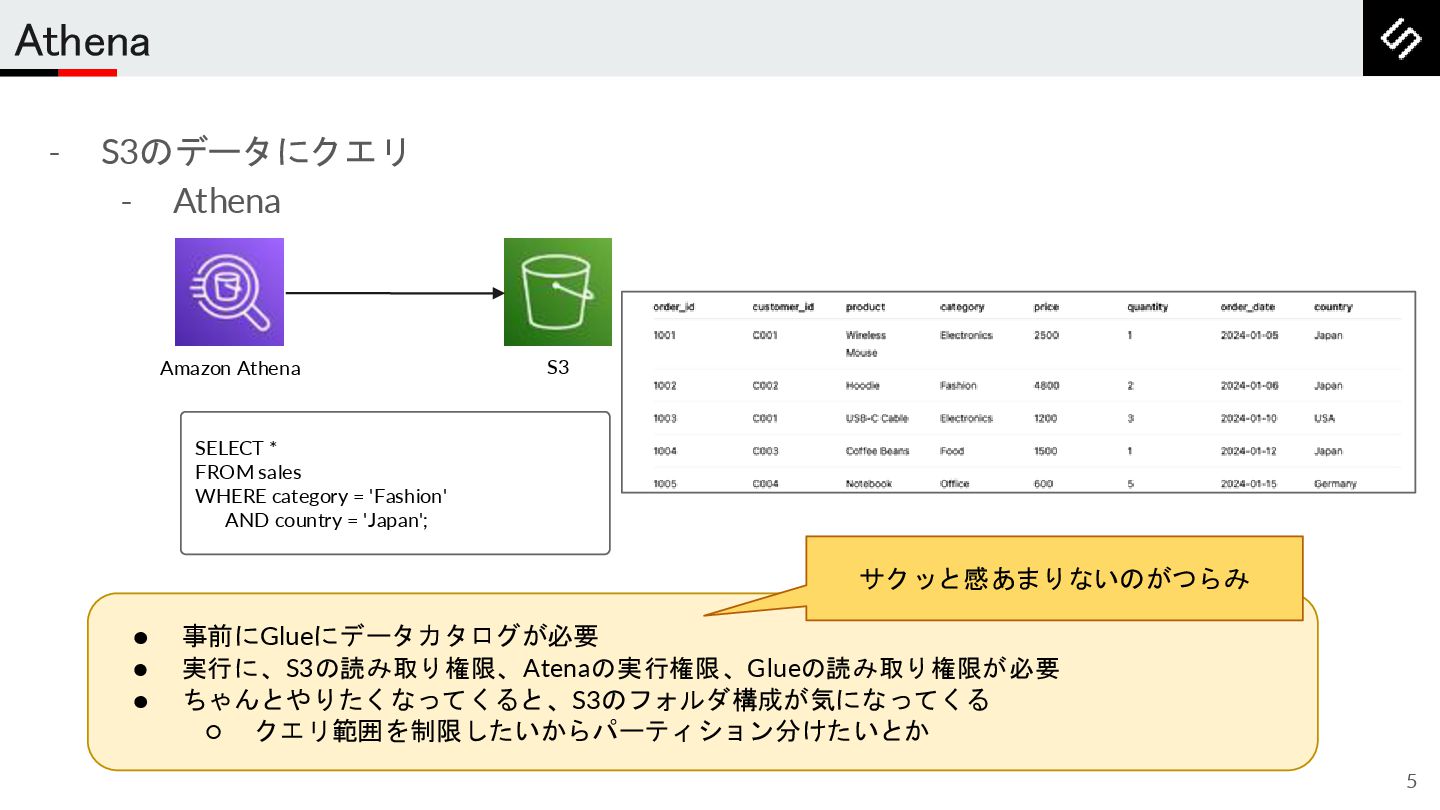The image size is (1440, 810).
Task: Click the bullet about S3 folder structure
Action: tap(586, 699)
